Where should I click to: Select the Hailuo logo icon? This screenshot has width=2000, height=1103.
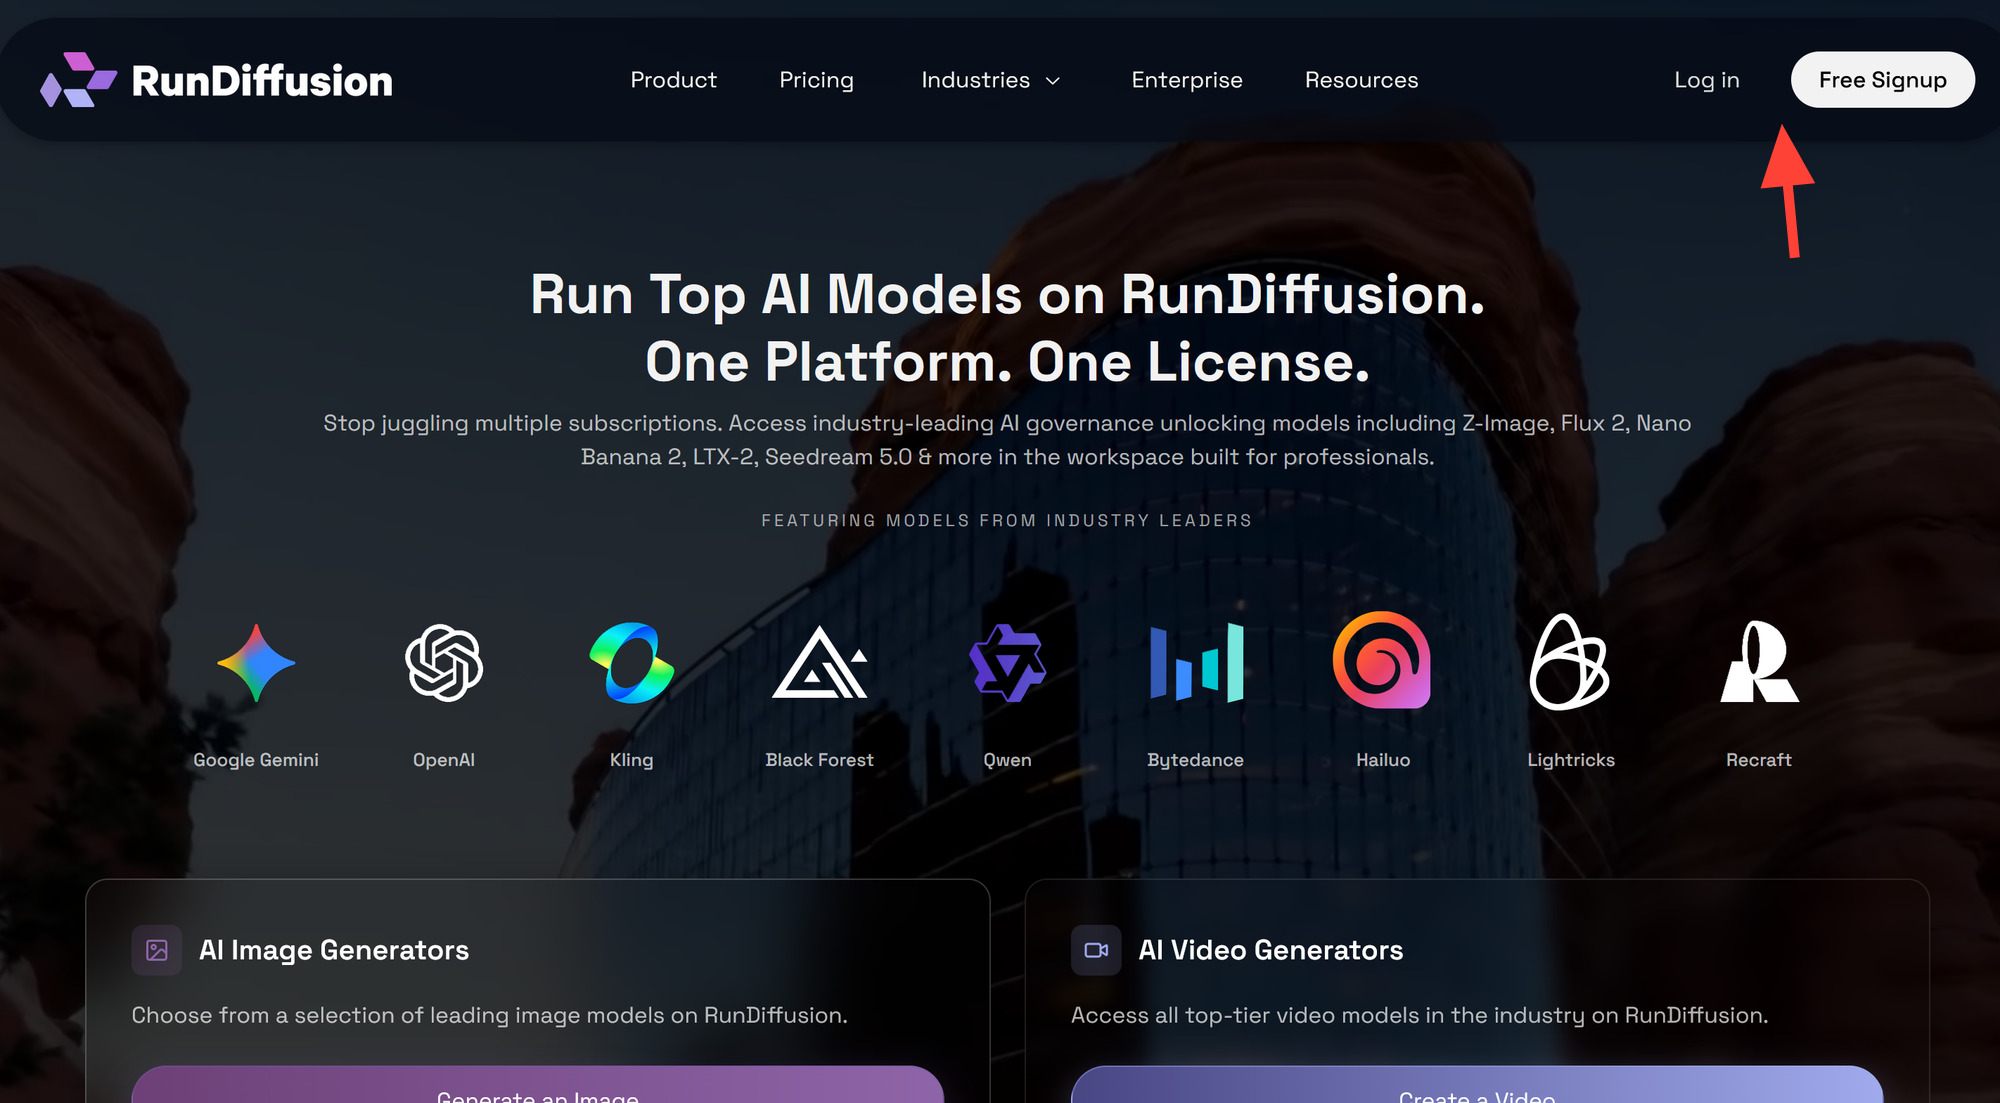click(x=1383, y=662)
